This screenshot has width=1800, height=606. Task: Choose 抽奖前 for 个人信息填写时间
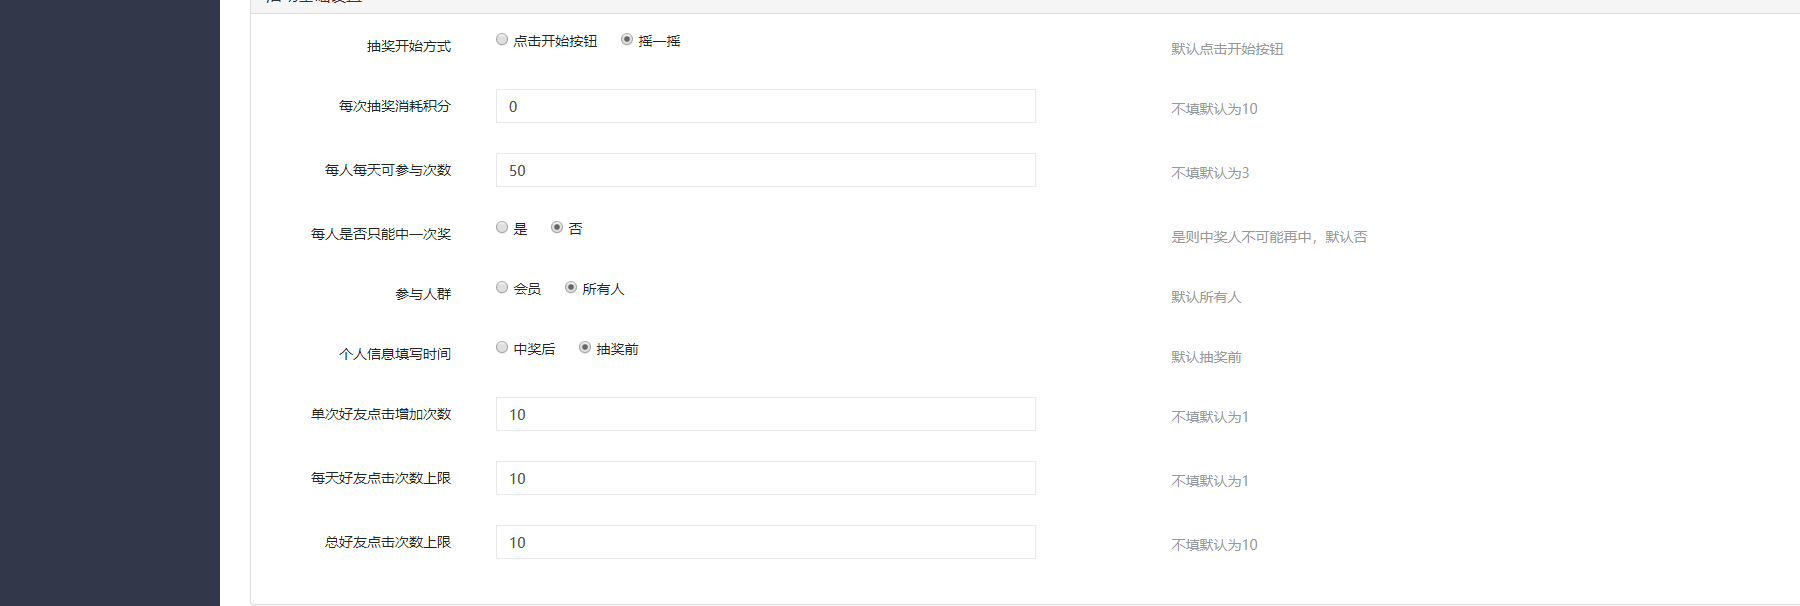point(585,348)
